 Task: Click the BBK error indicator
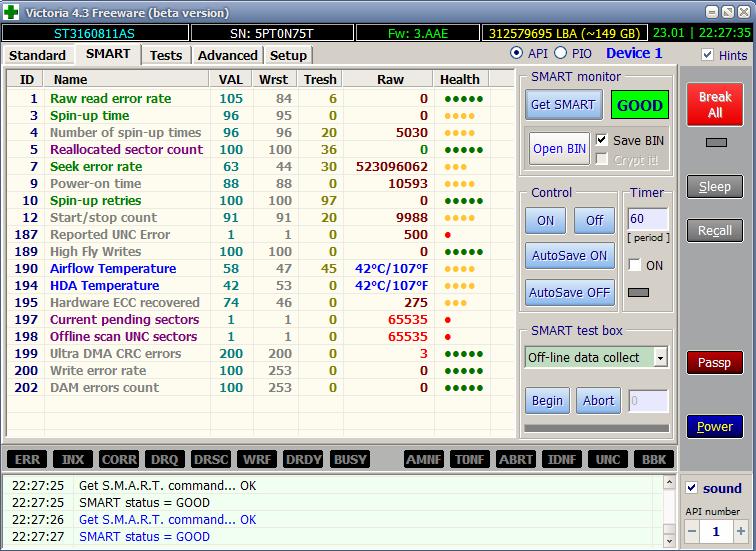pos(654,459)
